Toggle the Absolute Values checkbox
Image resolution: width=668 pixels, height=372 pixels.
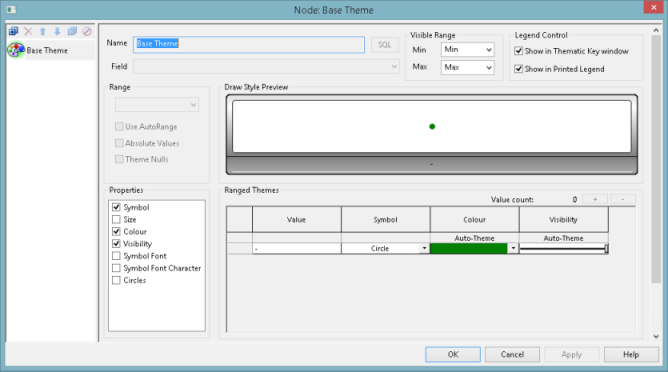[119, 143]
